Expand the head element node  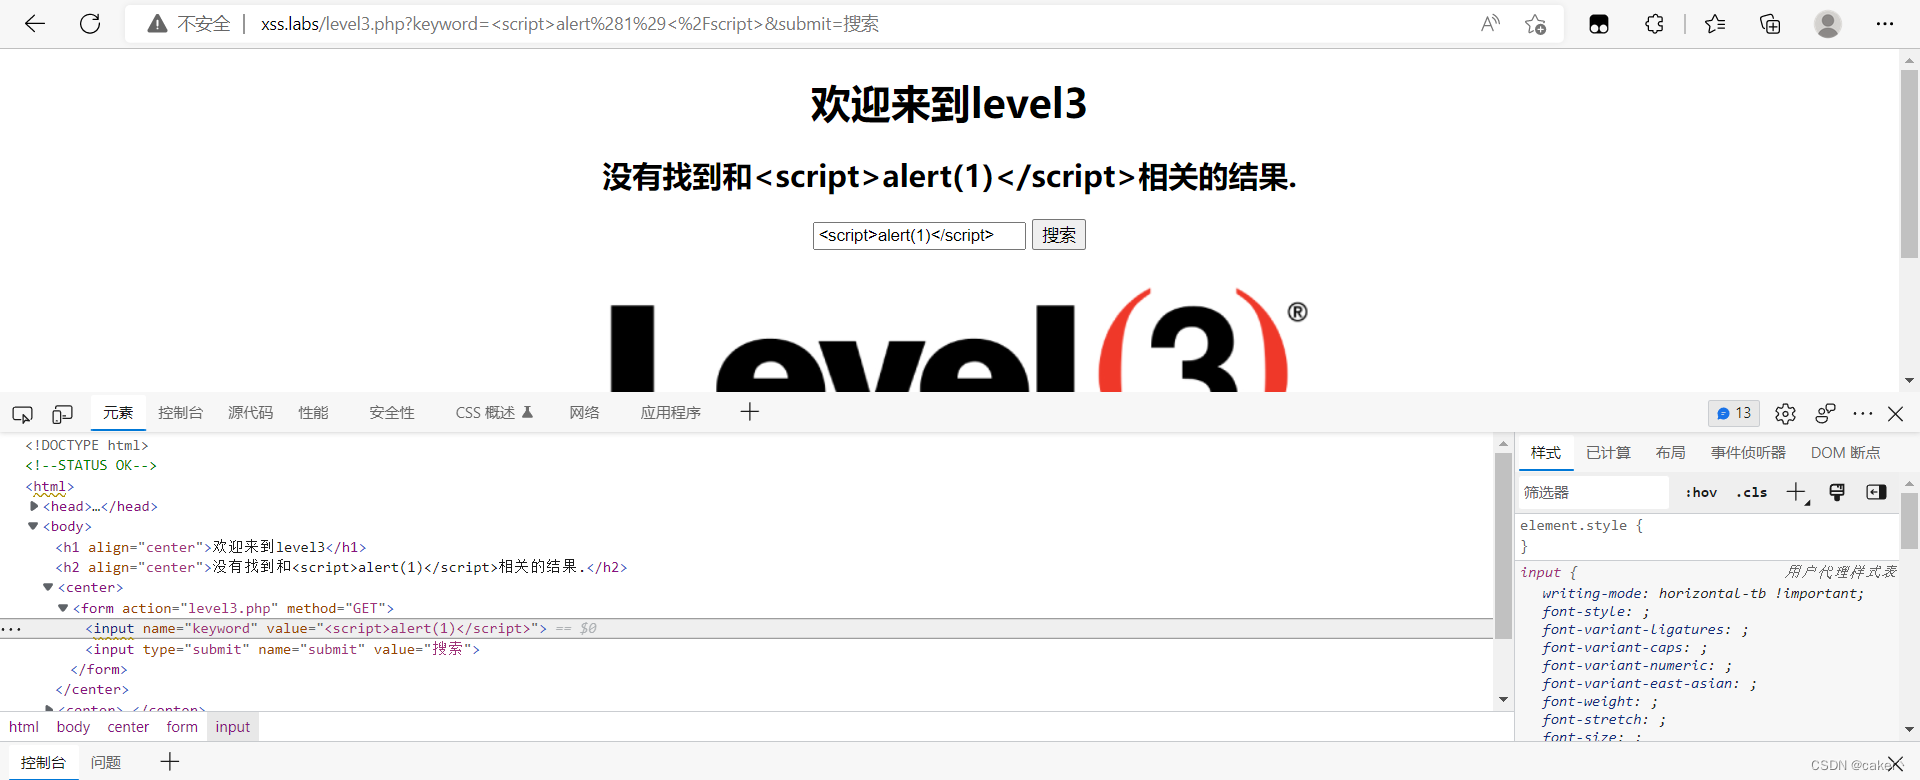point(34,506)
